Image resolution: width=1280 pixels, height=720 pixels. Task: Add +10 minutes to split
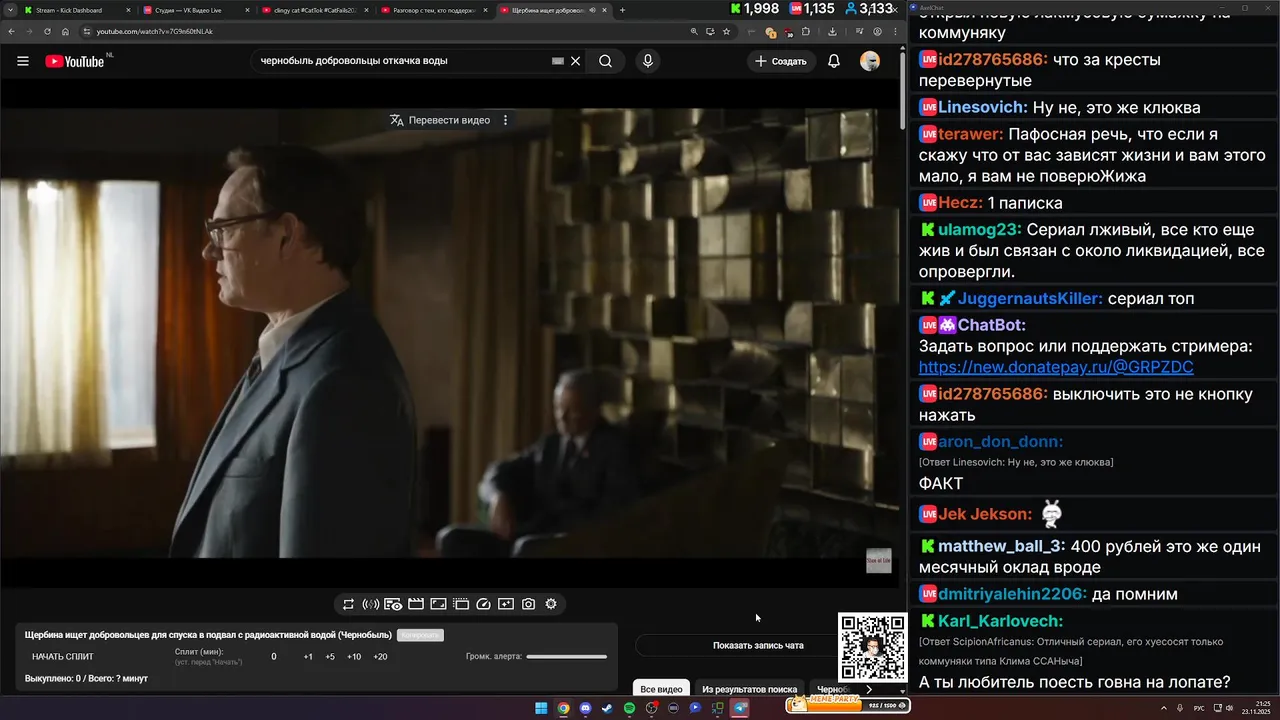354,657
